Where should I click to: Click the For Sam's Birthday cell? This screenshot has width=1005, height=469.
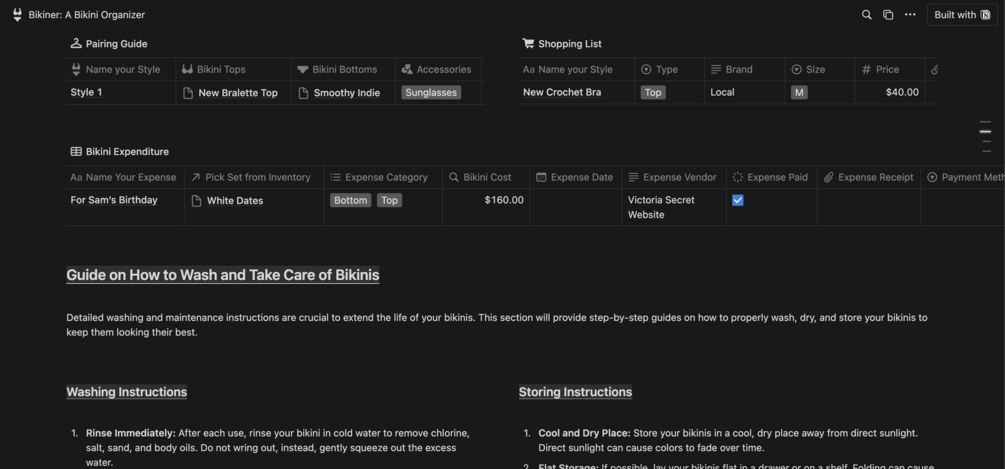pyautogui.click(x=124, y=207)
